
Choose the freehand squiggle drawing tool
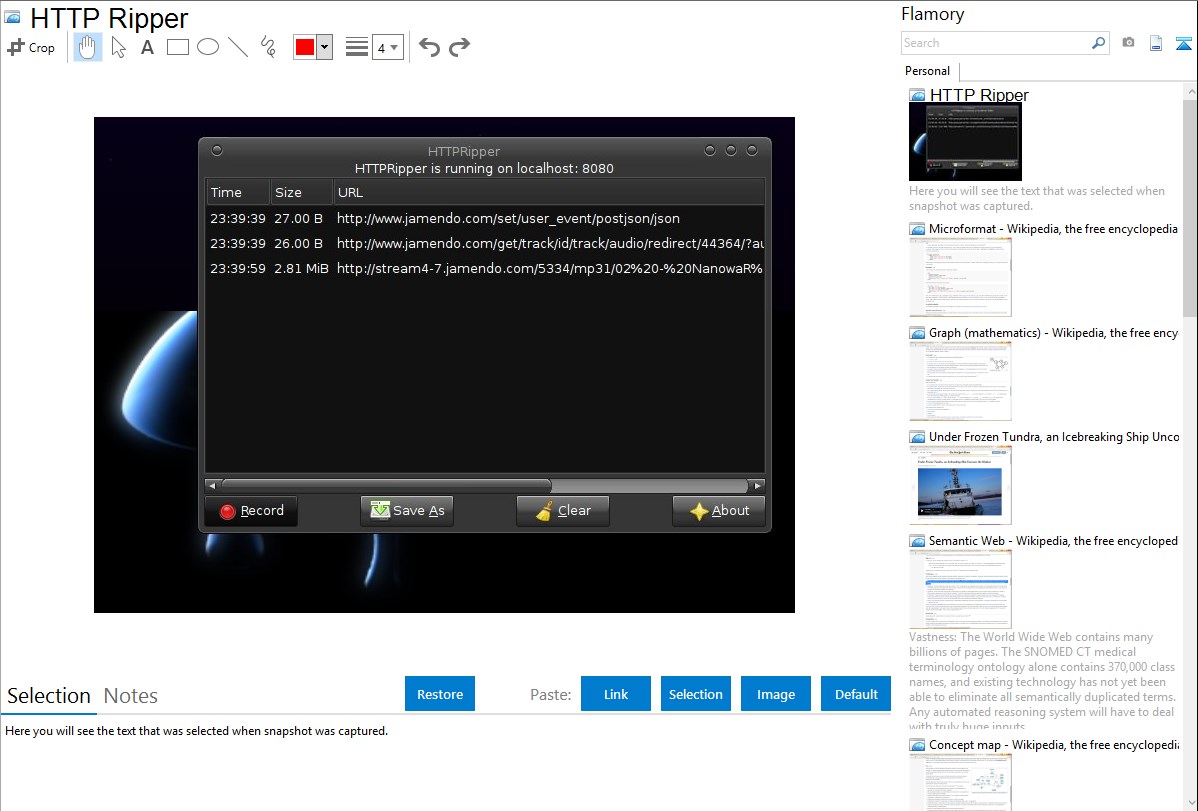[267, 47]
